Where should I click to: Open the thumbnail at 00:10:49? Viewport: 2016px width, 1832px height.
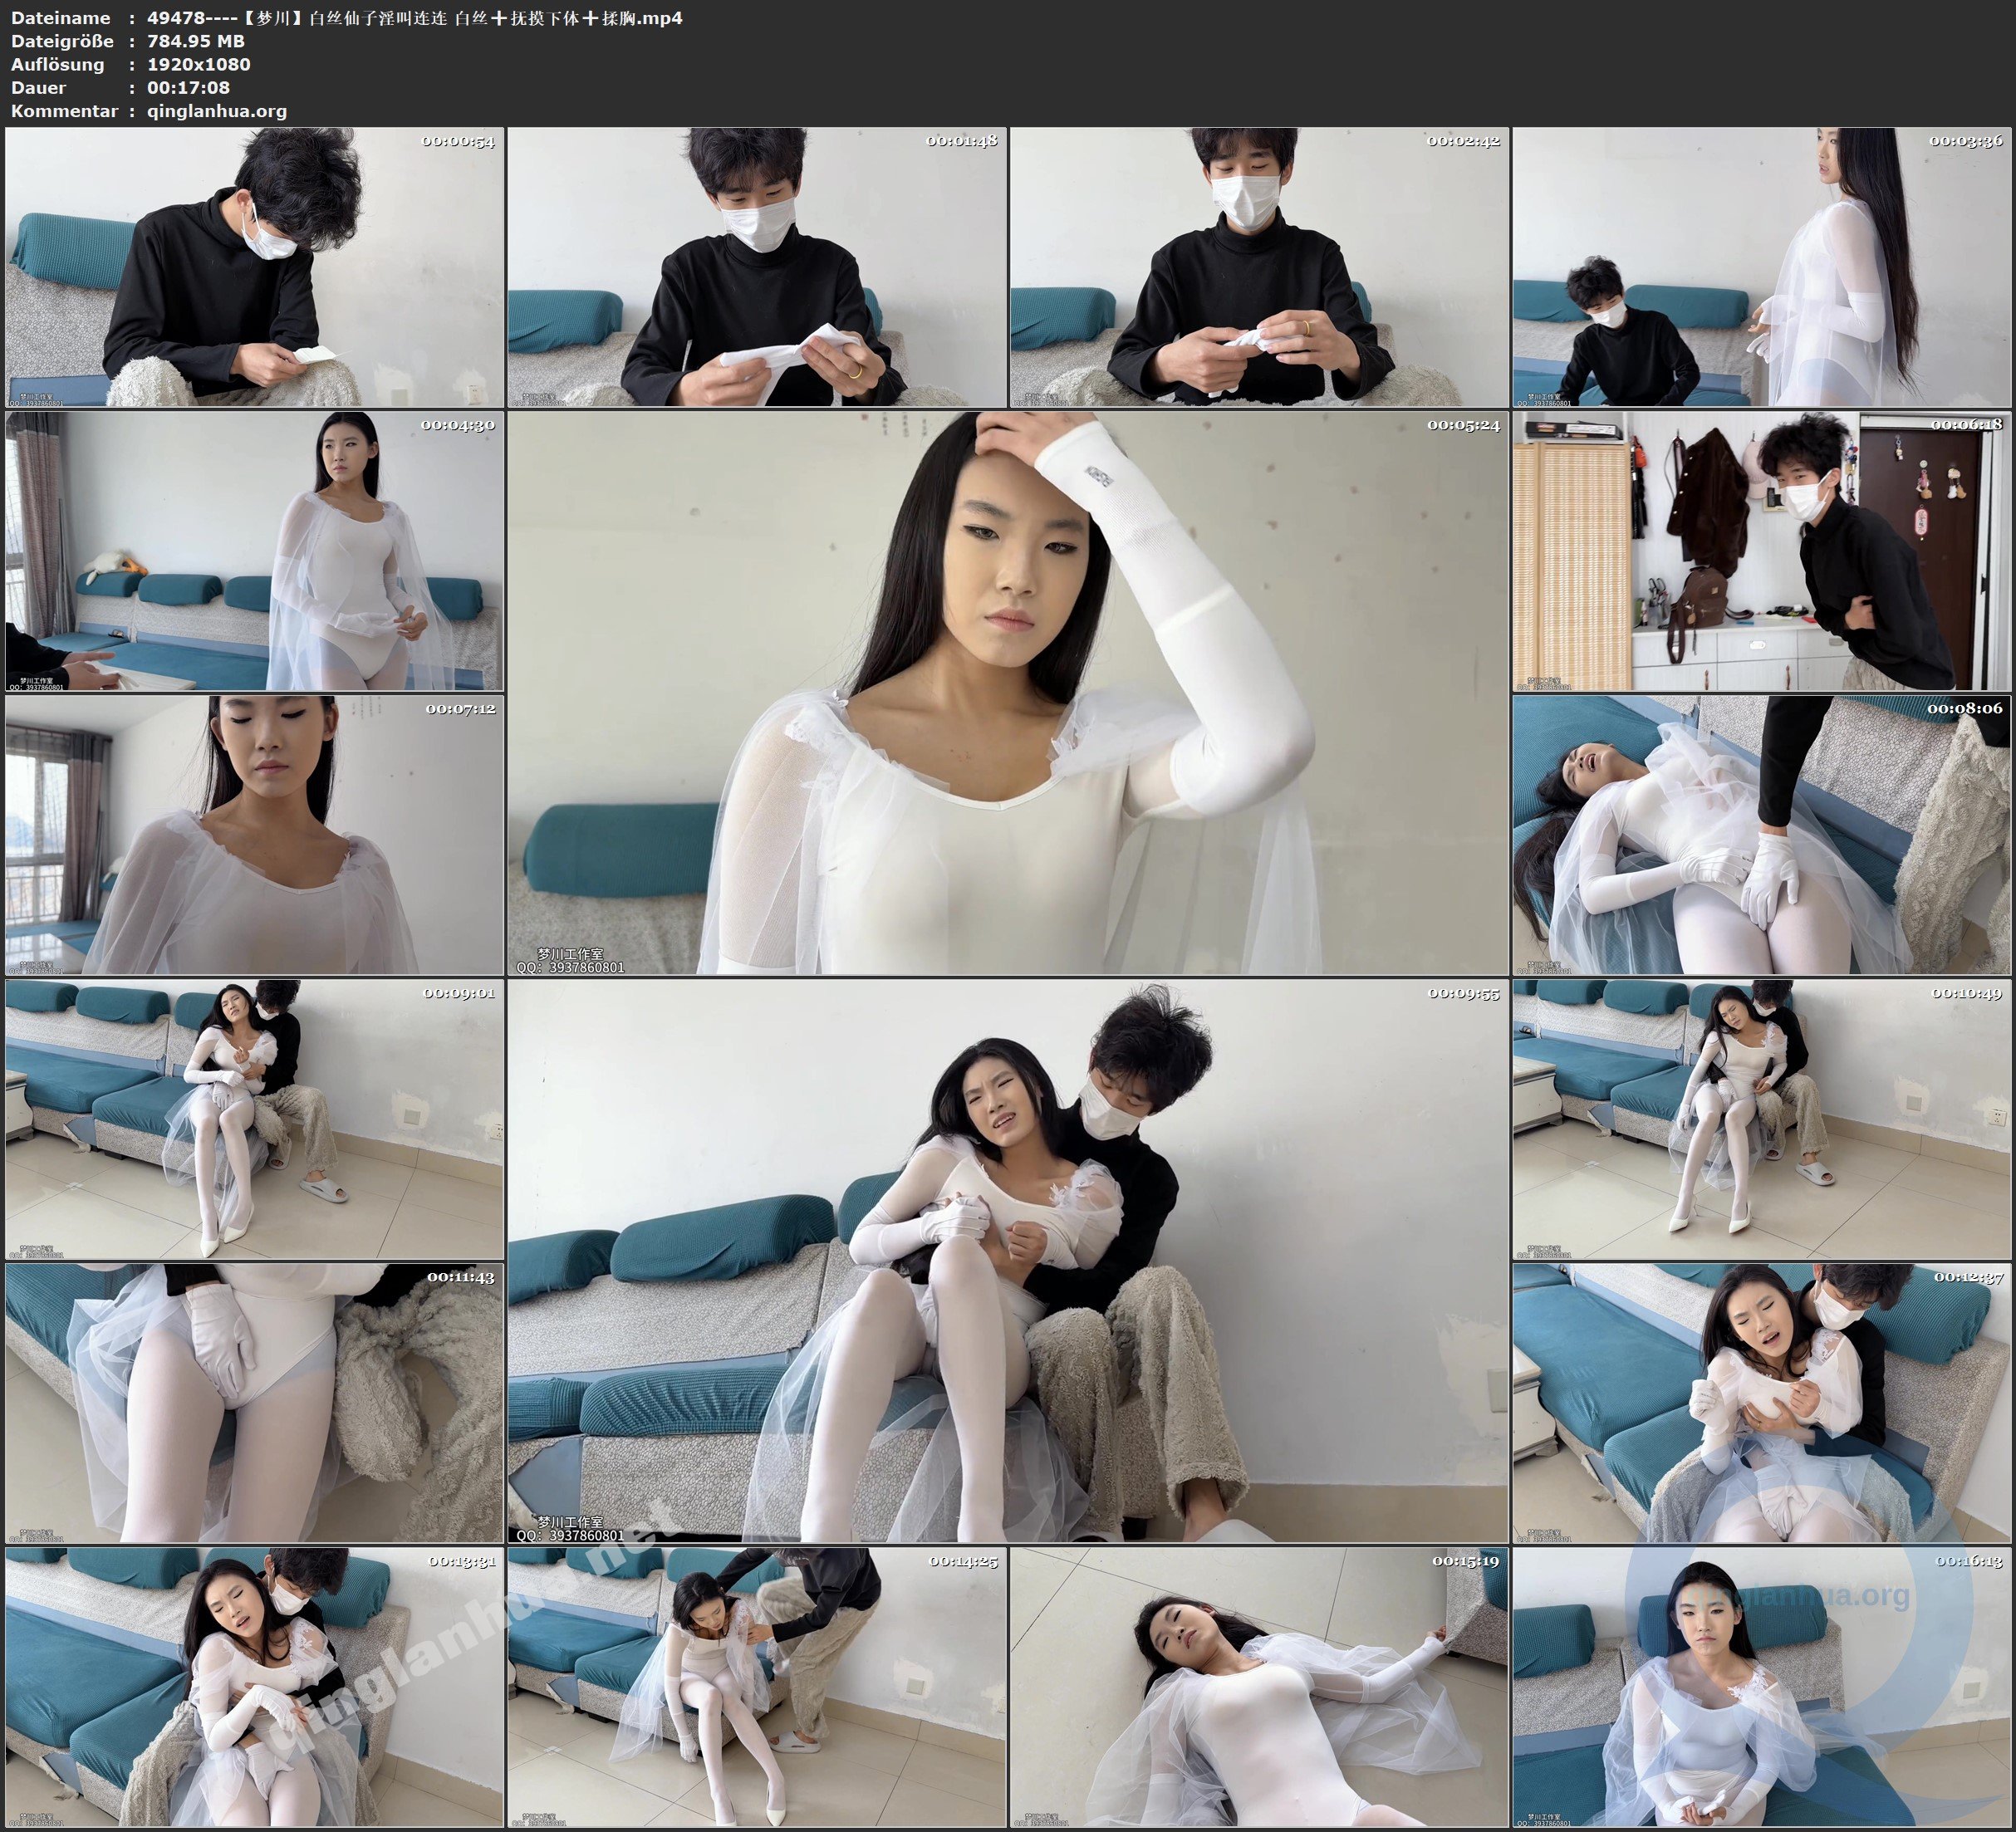[1760, 1119]
